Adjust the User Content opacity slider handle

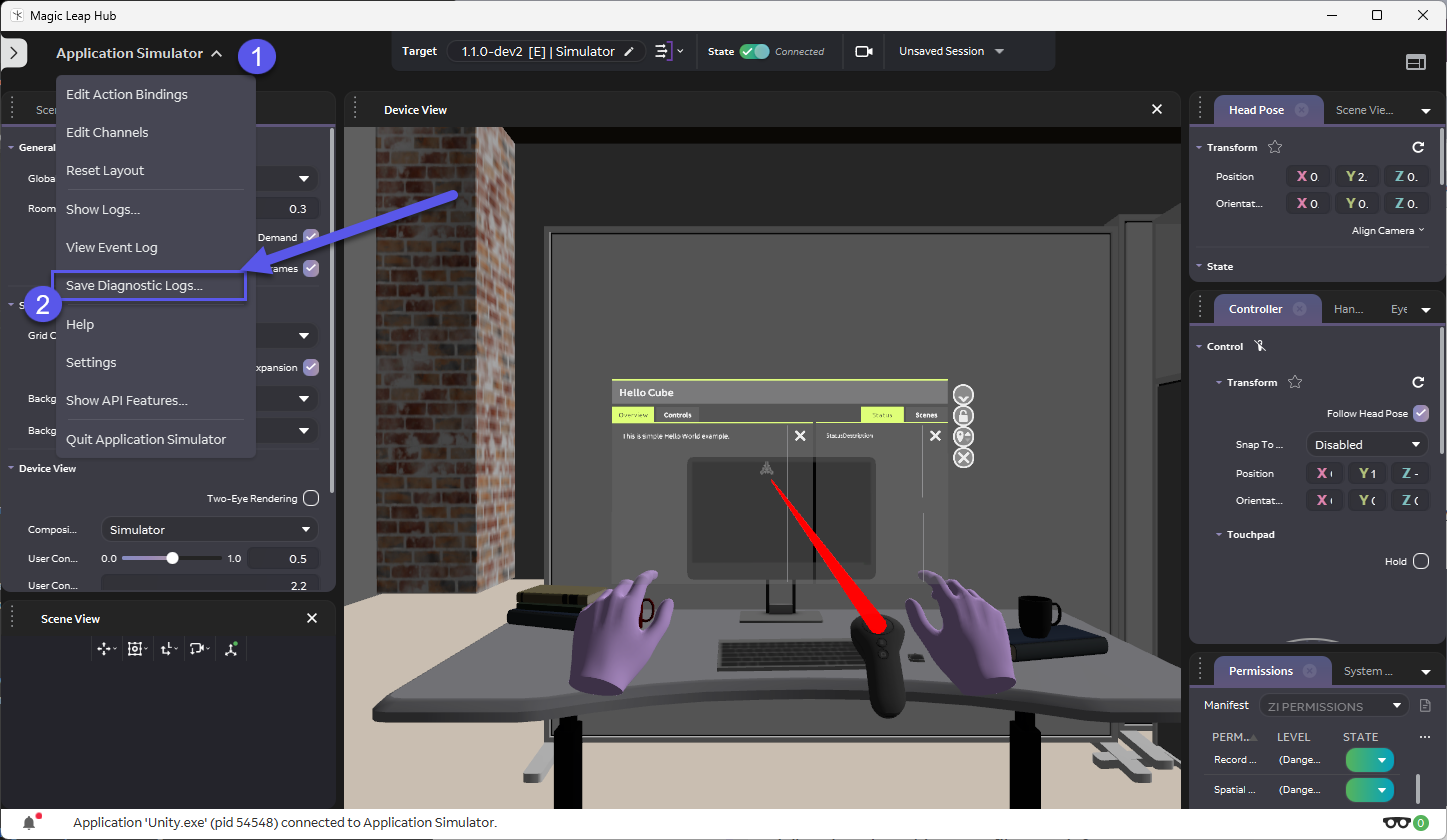(172, 558)
